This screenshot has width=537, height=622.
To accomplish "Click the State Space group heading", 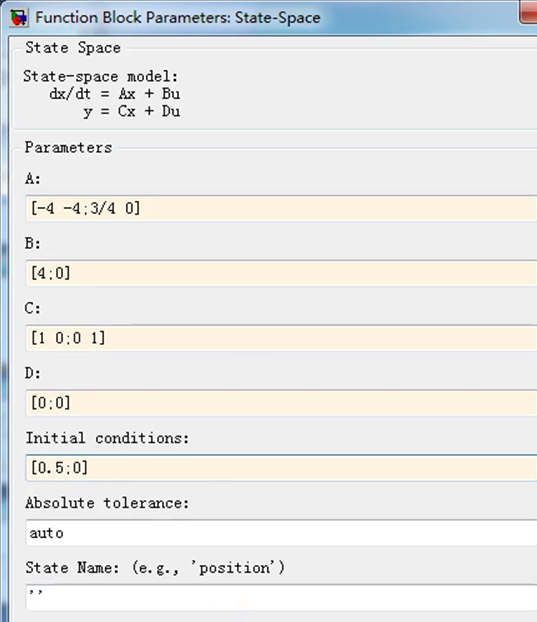I will 73,48.
